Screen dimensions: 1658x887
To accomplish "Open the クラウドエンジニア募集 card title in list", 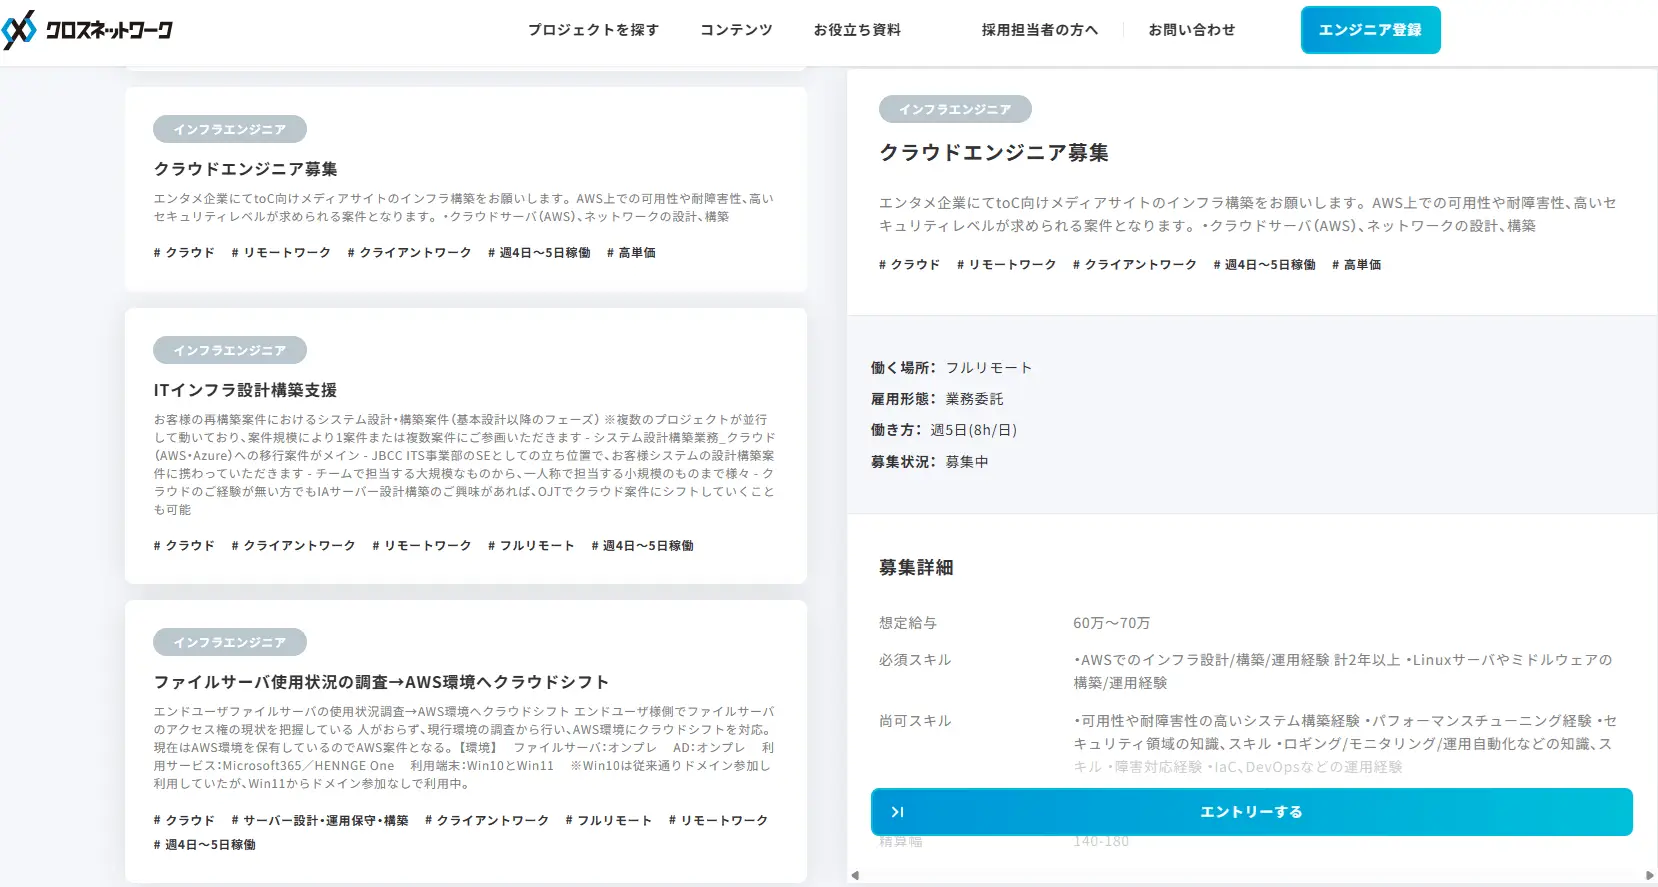I will (245, 169).
